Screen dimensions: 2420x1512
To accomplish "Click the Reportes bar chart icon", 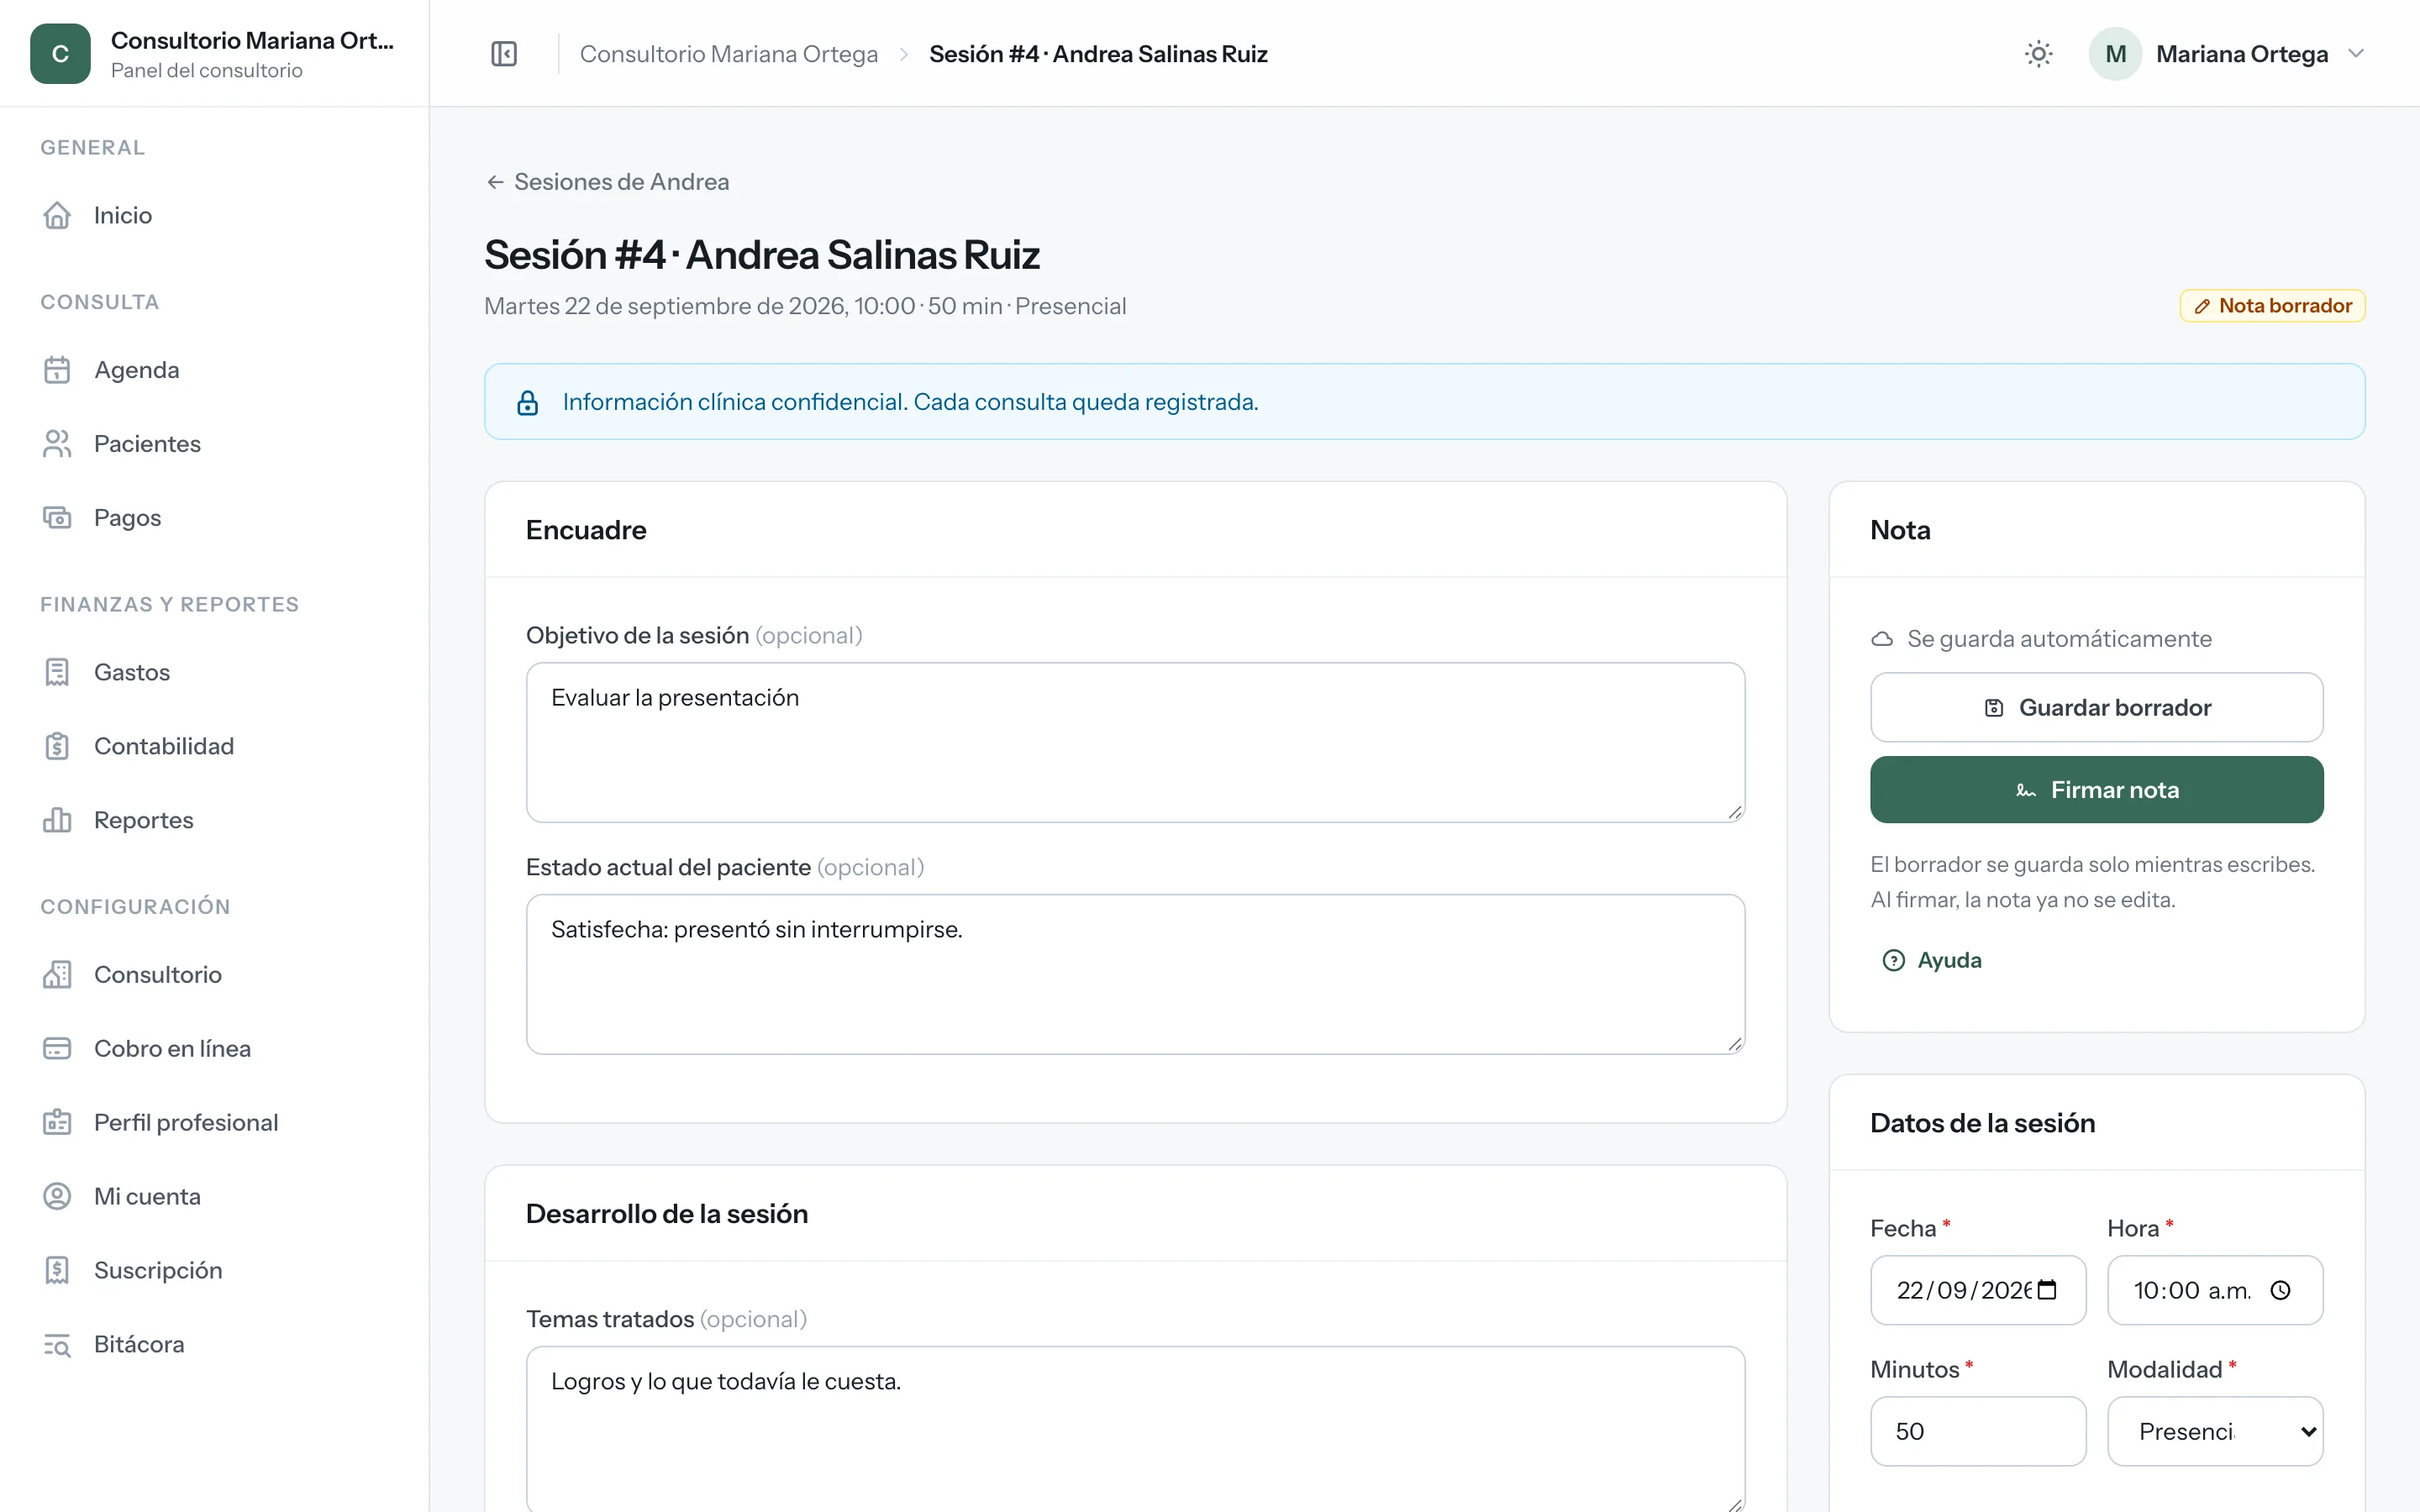I will tap(57, 820).
